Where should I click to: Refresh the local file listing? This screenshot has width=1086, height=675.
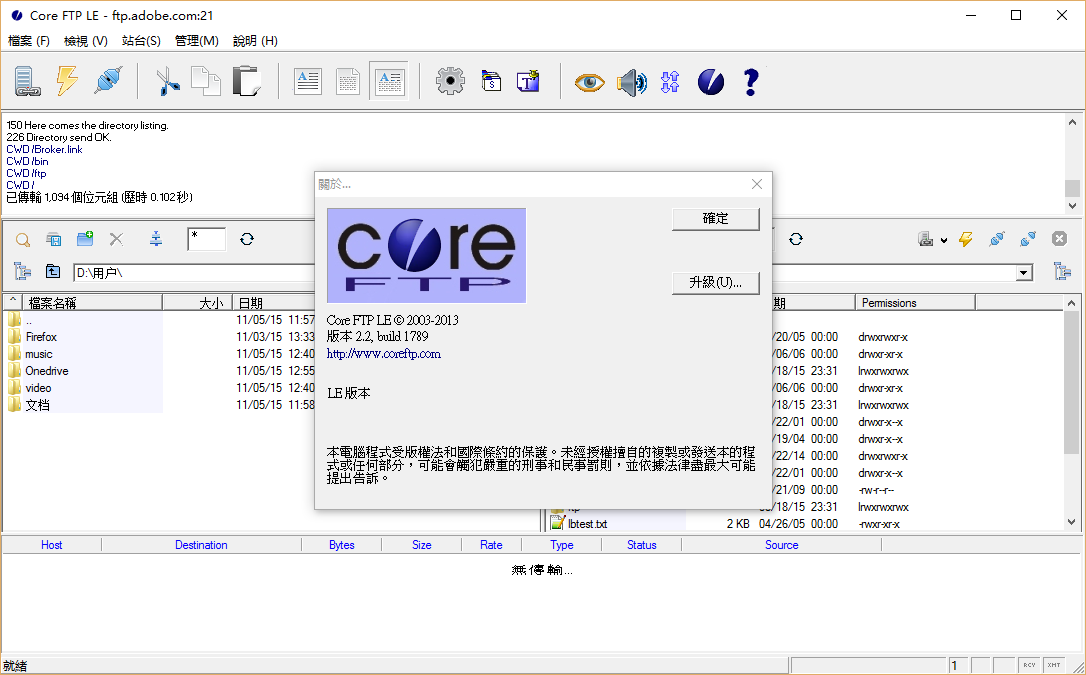(247, 239)
